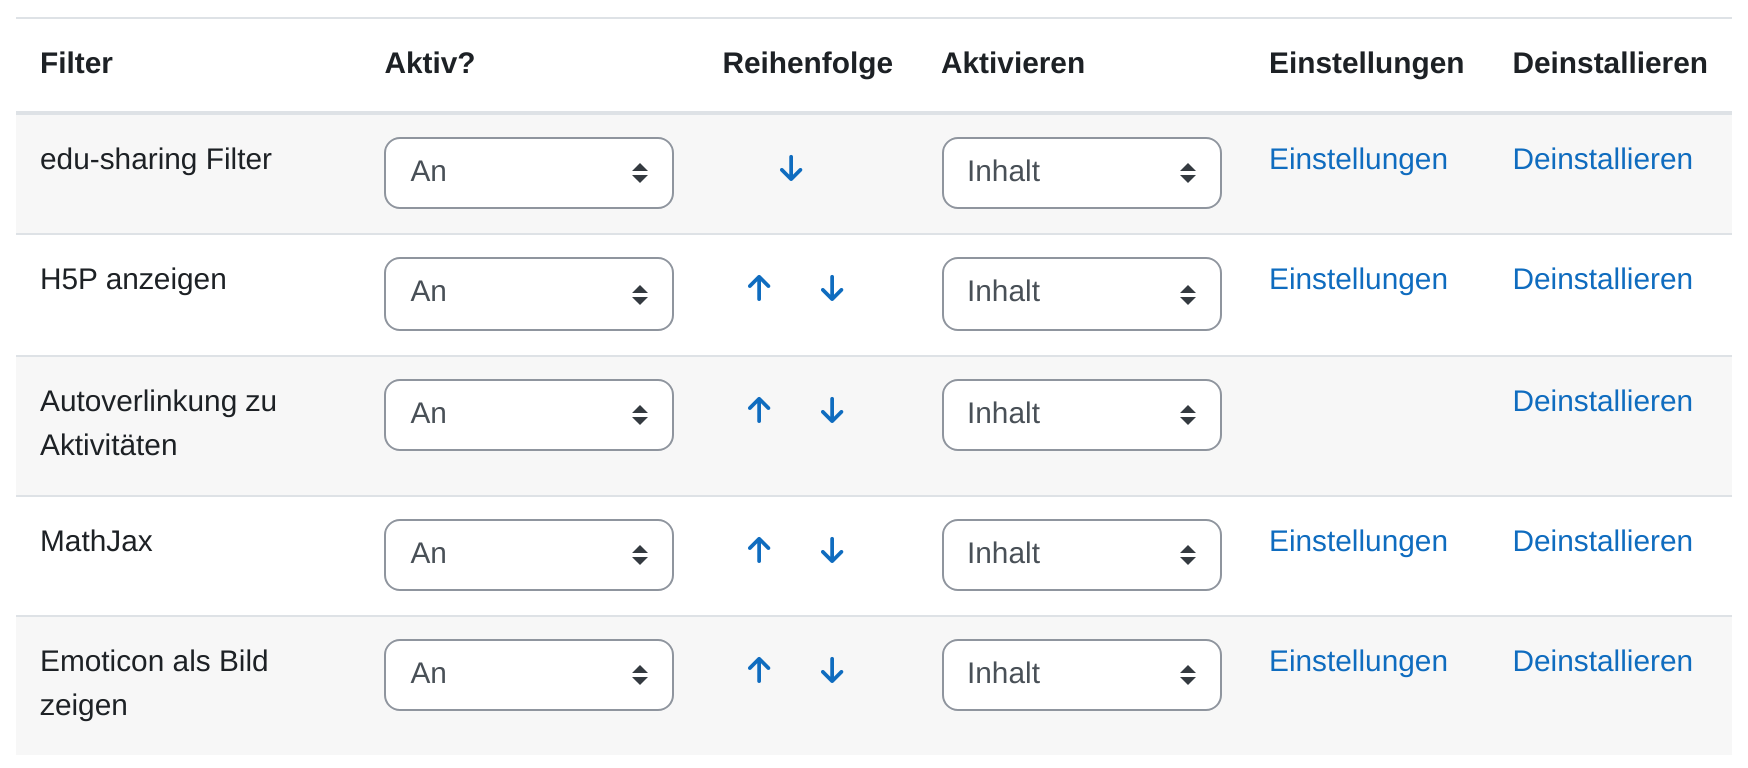Viewport: 1748px width, 768px height.
Task: Move Autoverlinkung zu Aktivitäten down
Action: coord(832,411)
